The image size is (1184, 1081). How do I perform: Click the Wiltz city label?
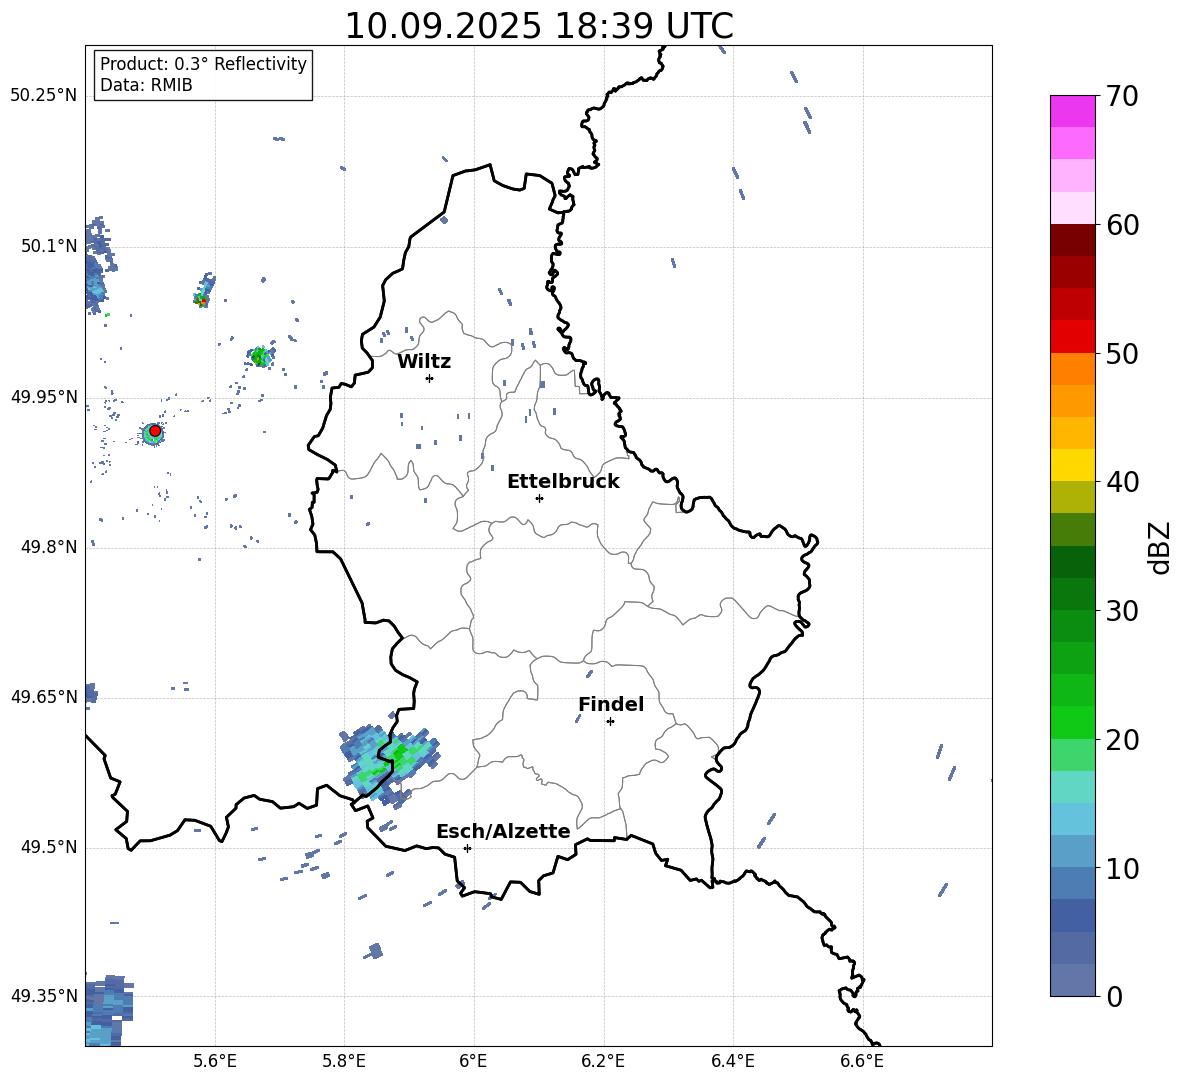[x=424, y=362]
